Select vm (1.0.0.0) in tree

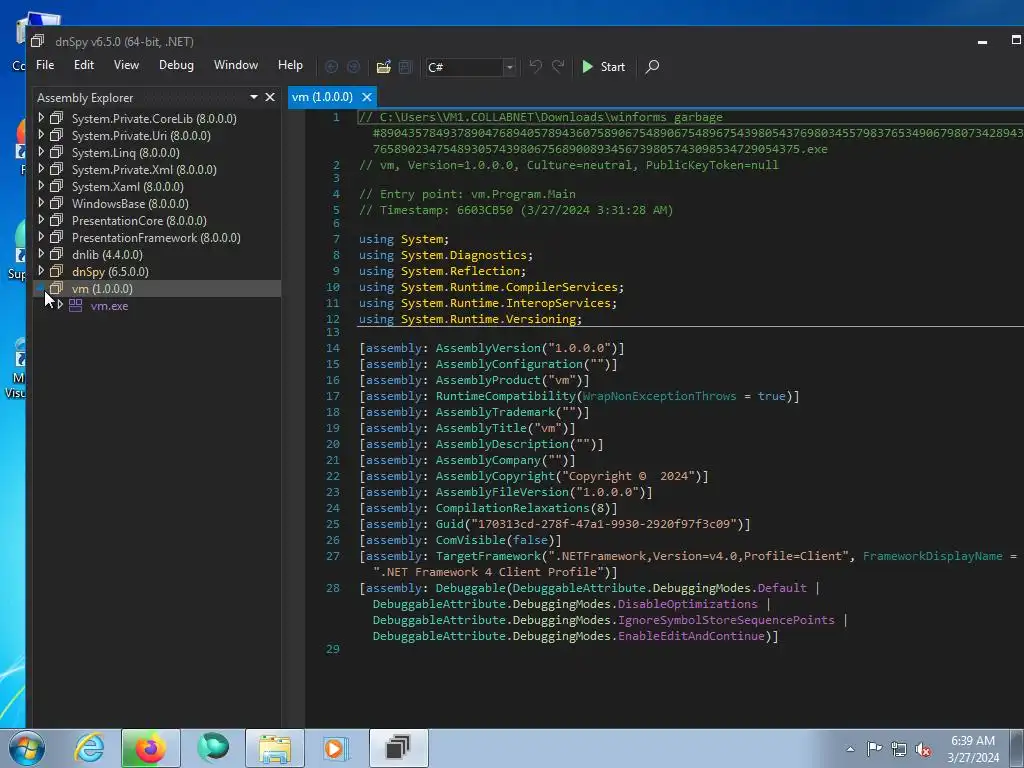102,288
